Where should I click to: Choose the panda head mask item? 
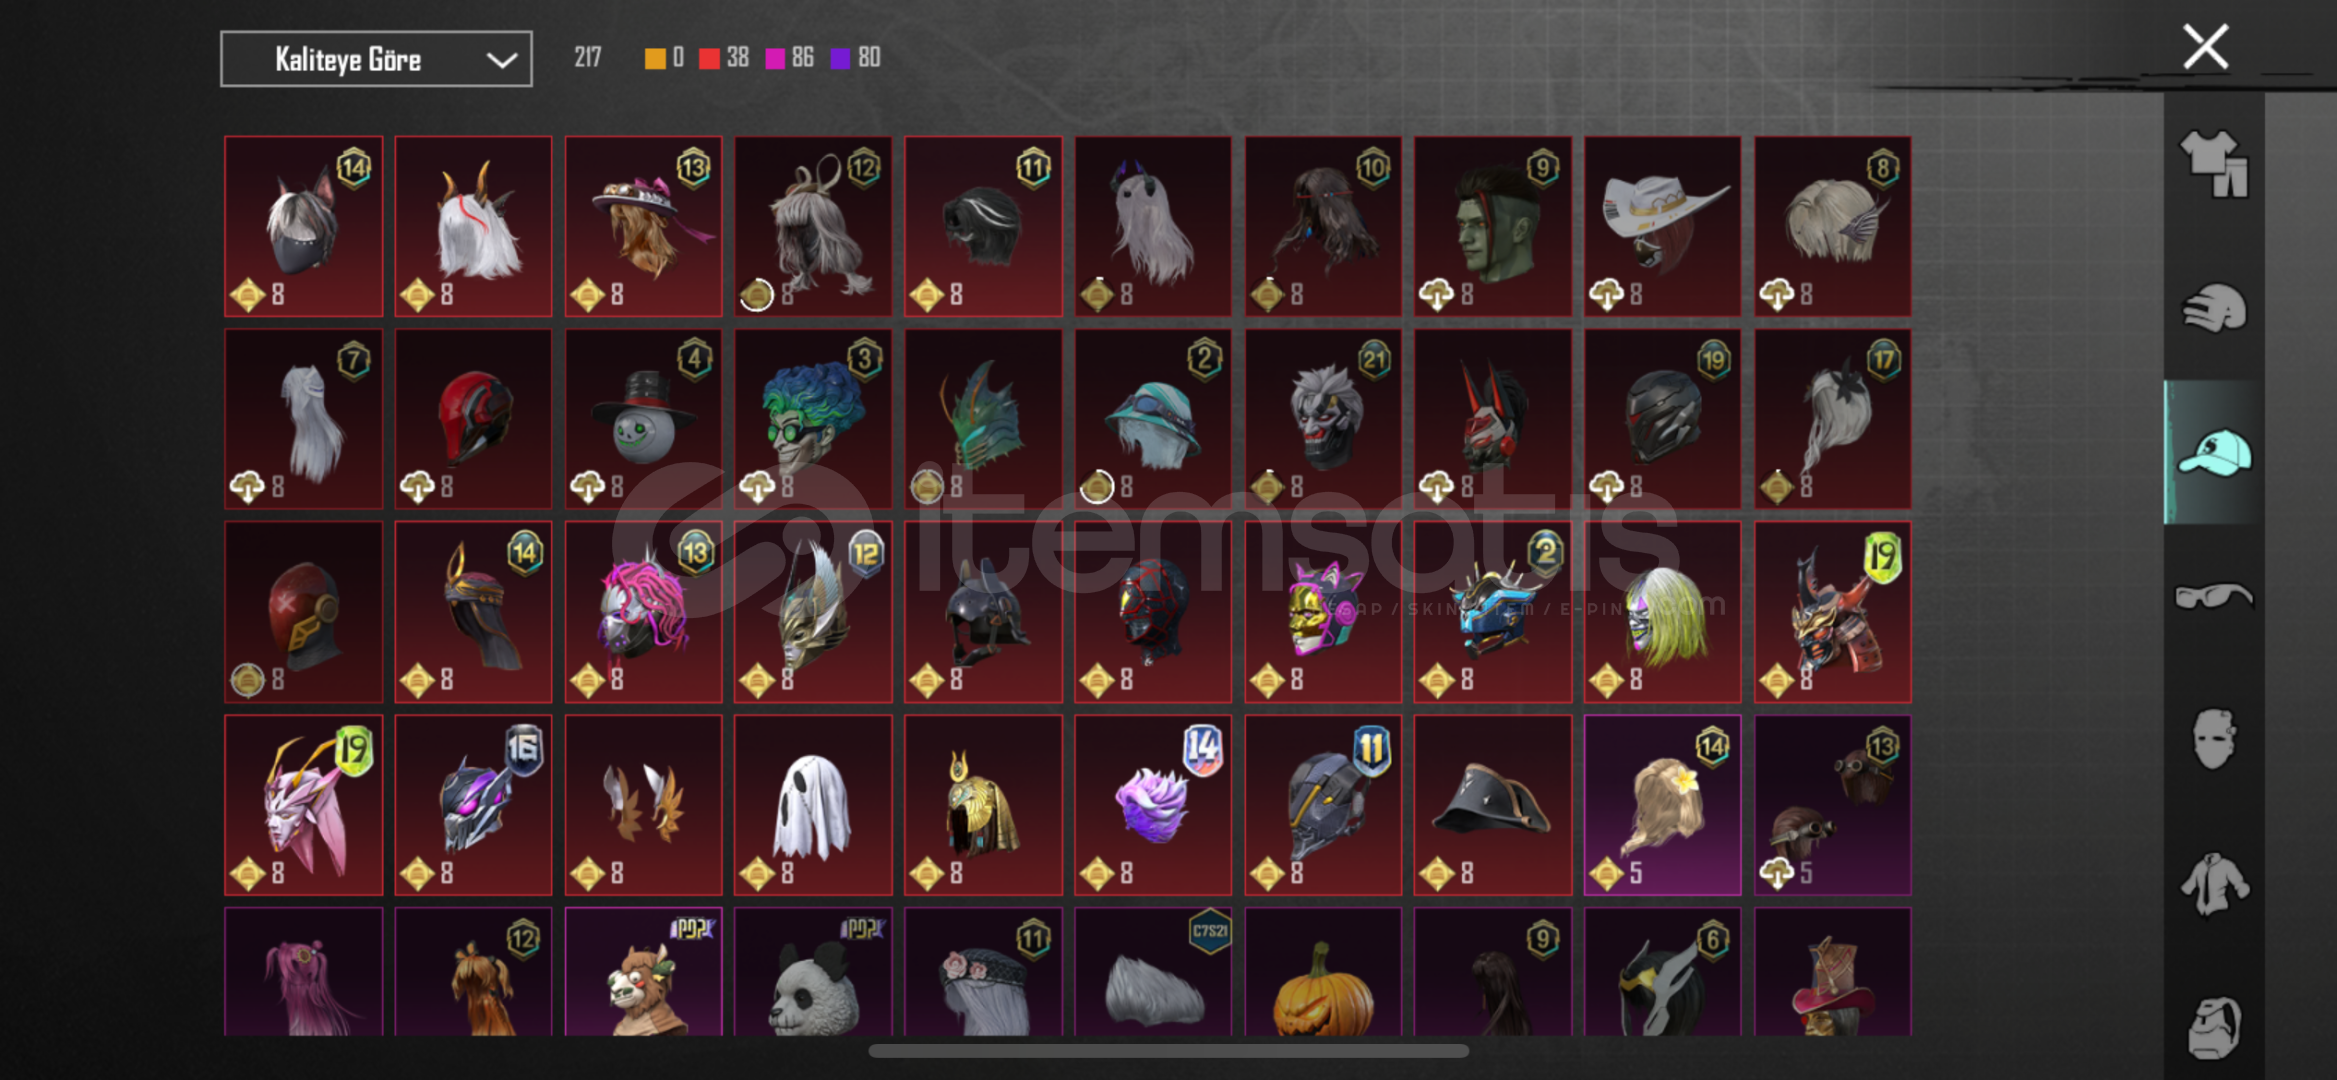click(x=813, y=972)
